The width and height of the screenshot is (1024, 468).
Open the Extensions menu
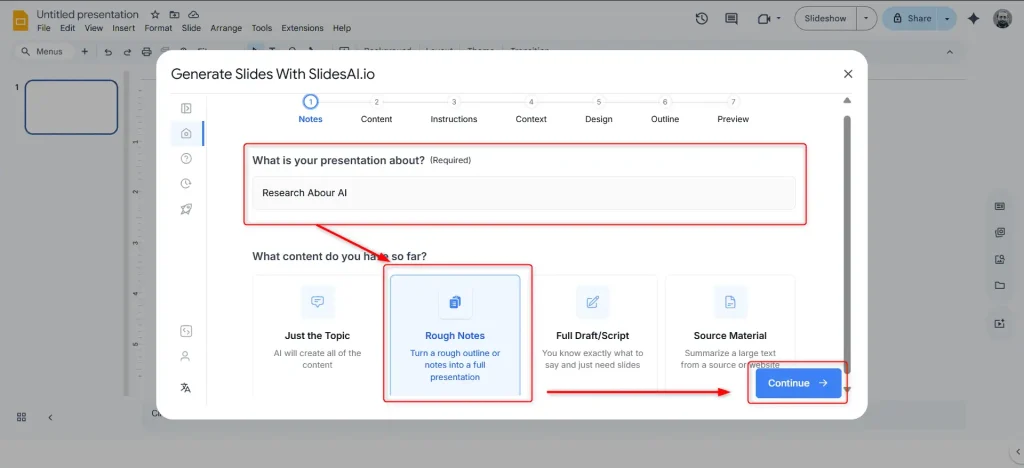(x=302, y=28)
